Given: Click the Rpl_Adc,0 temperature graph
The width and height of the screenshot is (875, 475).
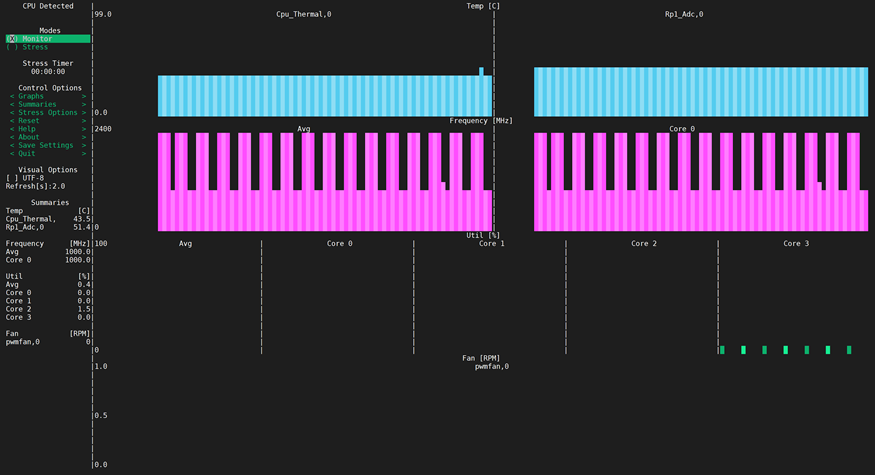Looking at the screenshot, I should [700, 92].
